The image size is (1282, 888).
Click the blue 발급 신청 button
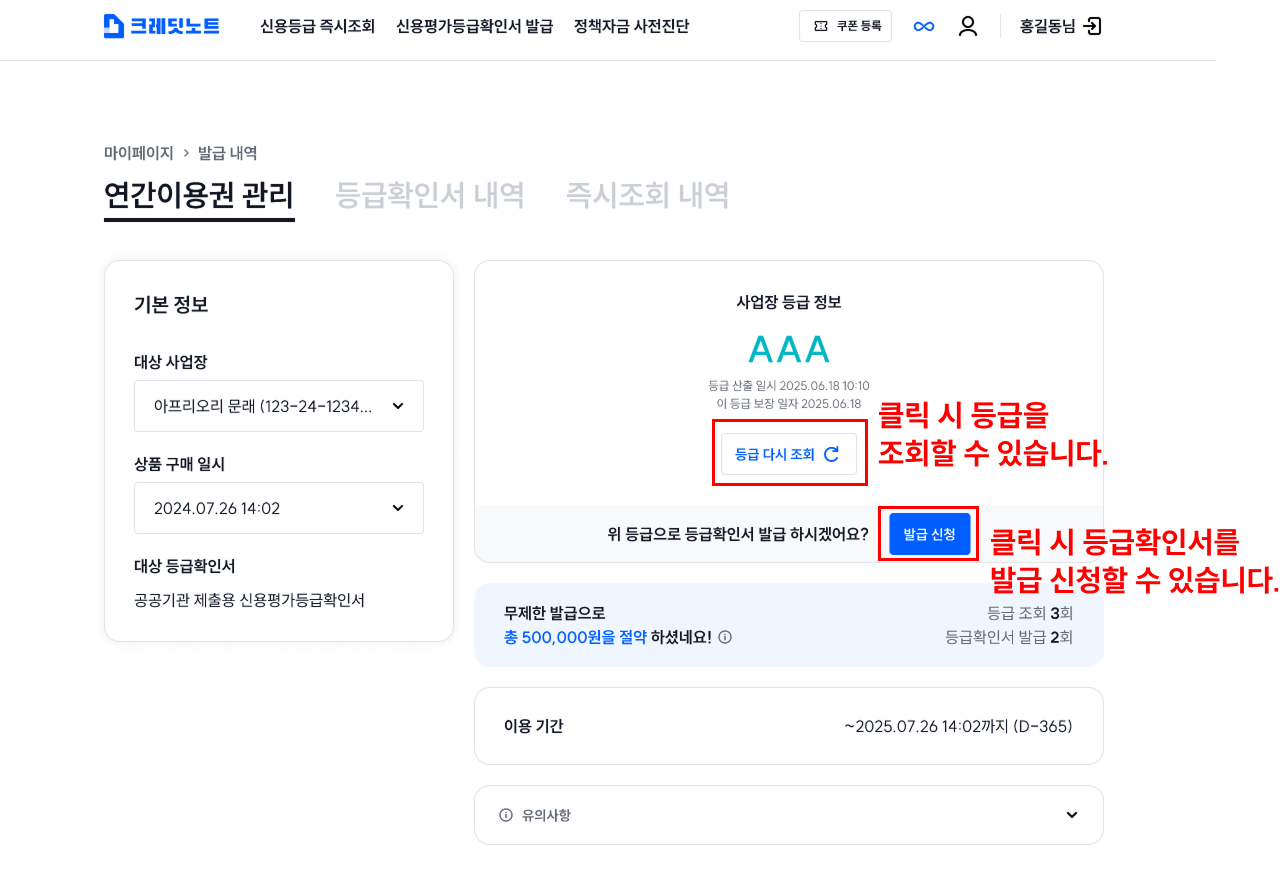[x=930, y=534]
